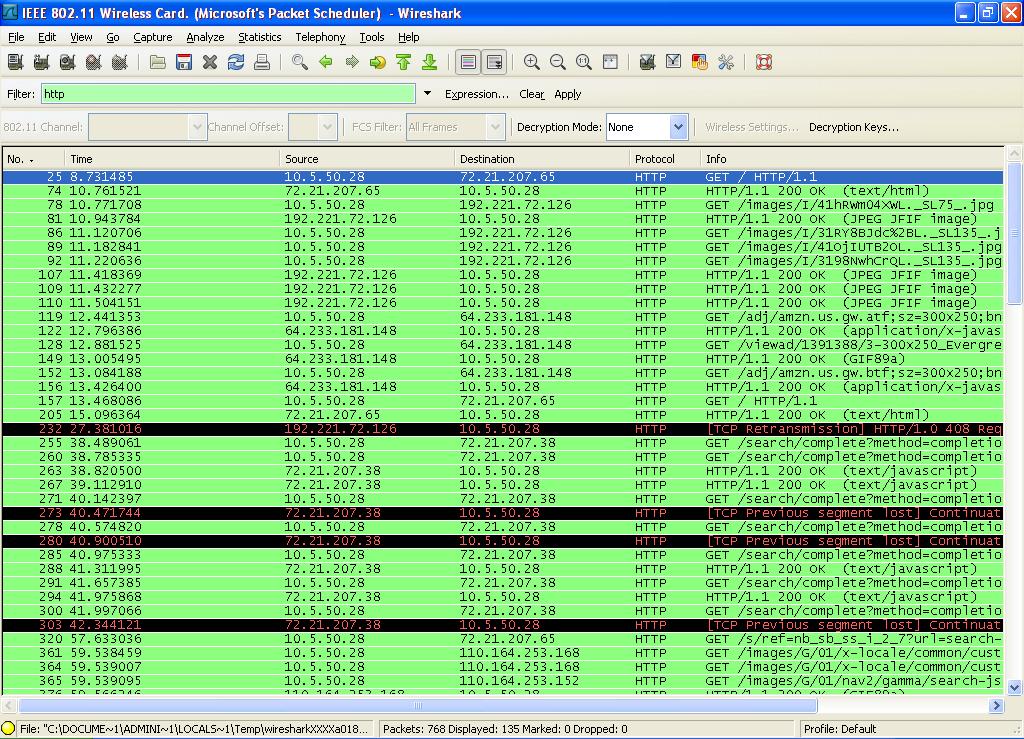Jump to the first packet
Screen dimensions: 1024x739
[404, 62]
